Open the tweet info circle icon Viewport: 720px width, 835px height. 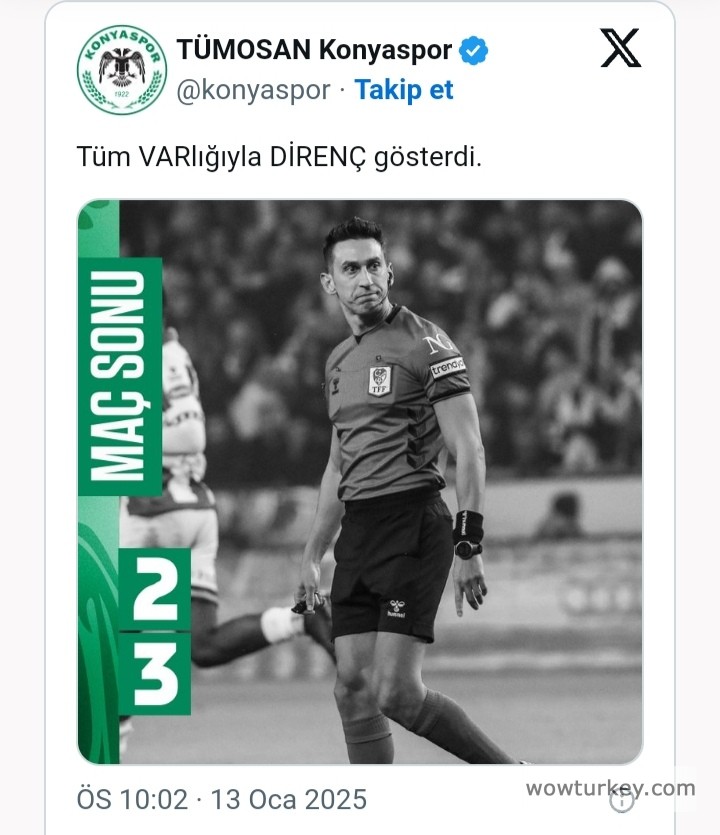point(621,800)
